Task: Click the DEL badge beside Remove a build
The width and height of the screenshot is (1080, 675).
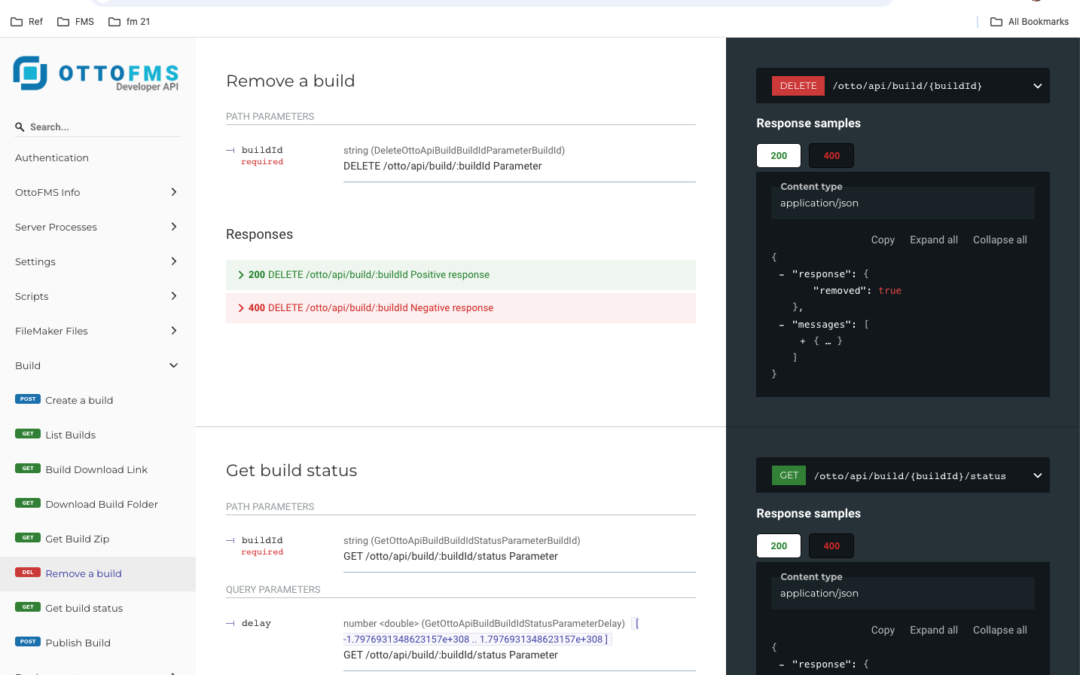Action: click(28, 572)
